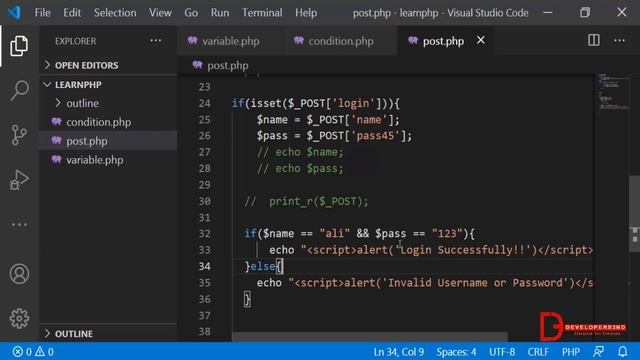Click the Visual Studio Code logo icon
The image size is (640, 360).
[x=14, y=13]
